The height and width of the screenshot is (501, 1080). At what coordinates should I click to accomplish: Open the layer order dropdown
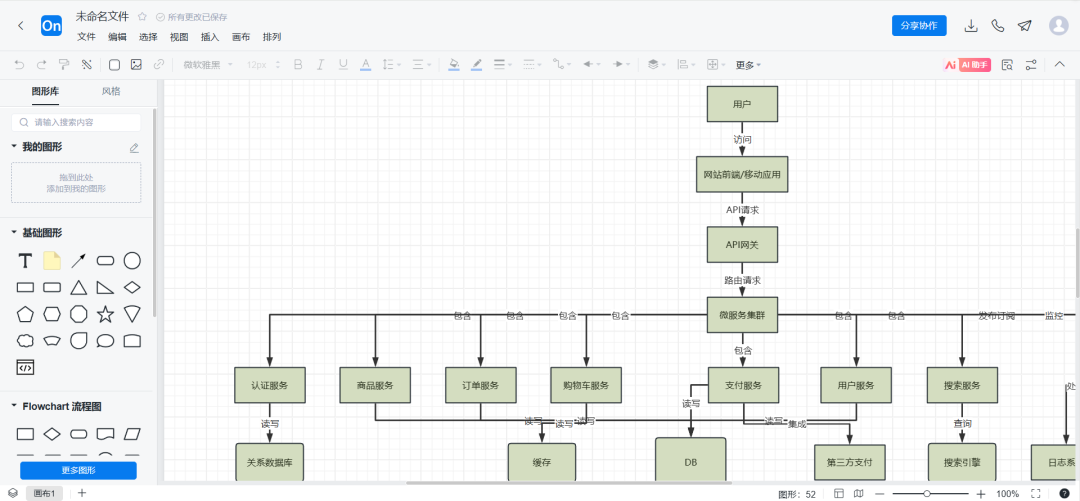tap(656, 65)
